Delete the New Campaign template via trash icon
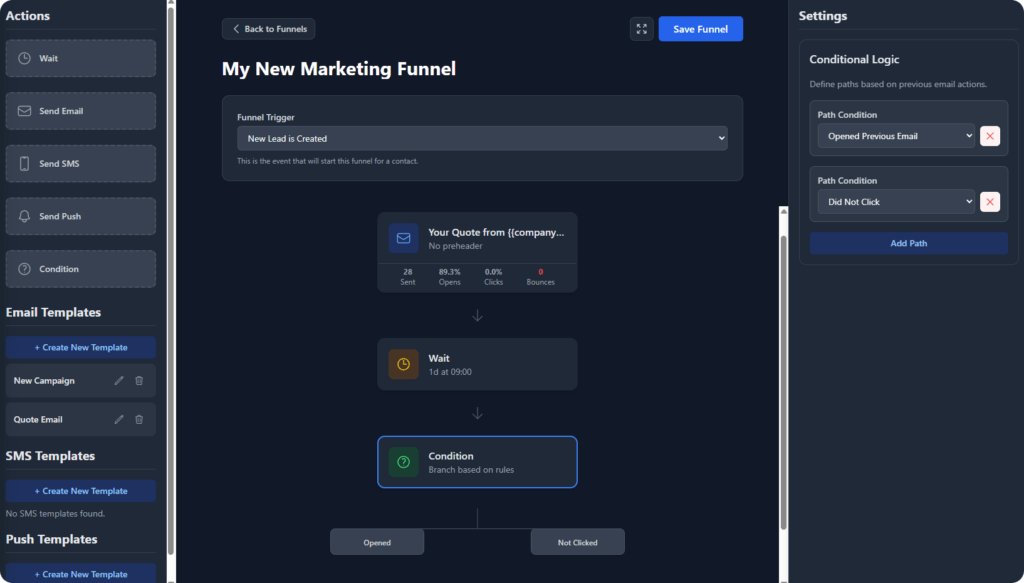The width and height of the screenshot is (1024, 583). pos(139,381)
